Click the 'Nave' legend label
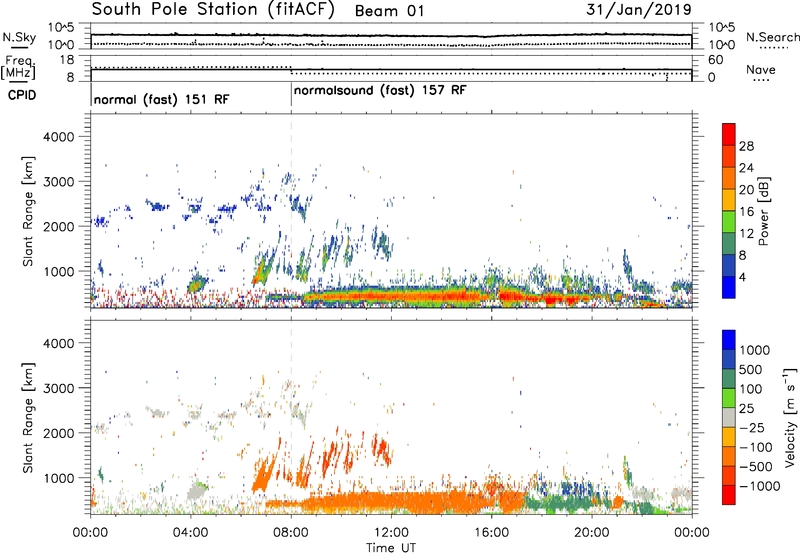The width and height of the screenshot is (800, 554). tap(761, 70)
